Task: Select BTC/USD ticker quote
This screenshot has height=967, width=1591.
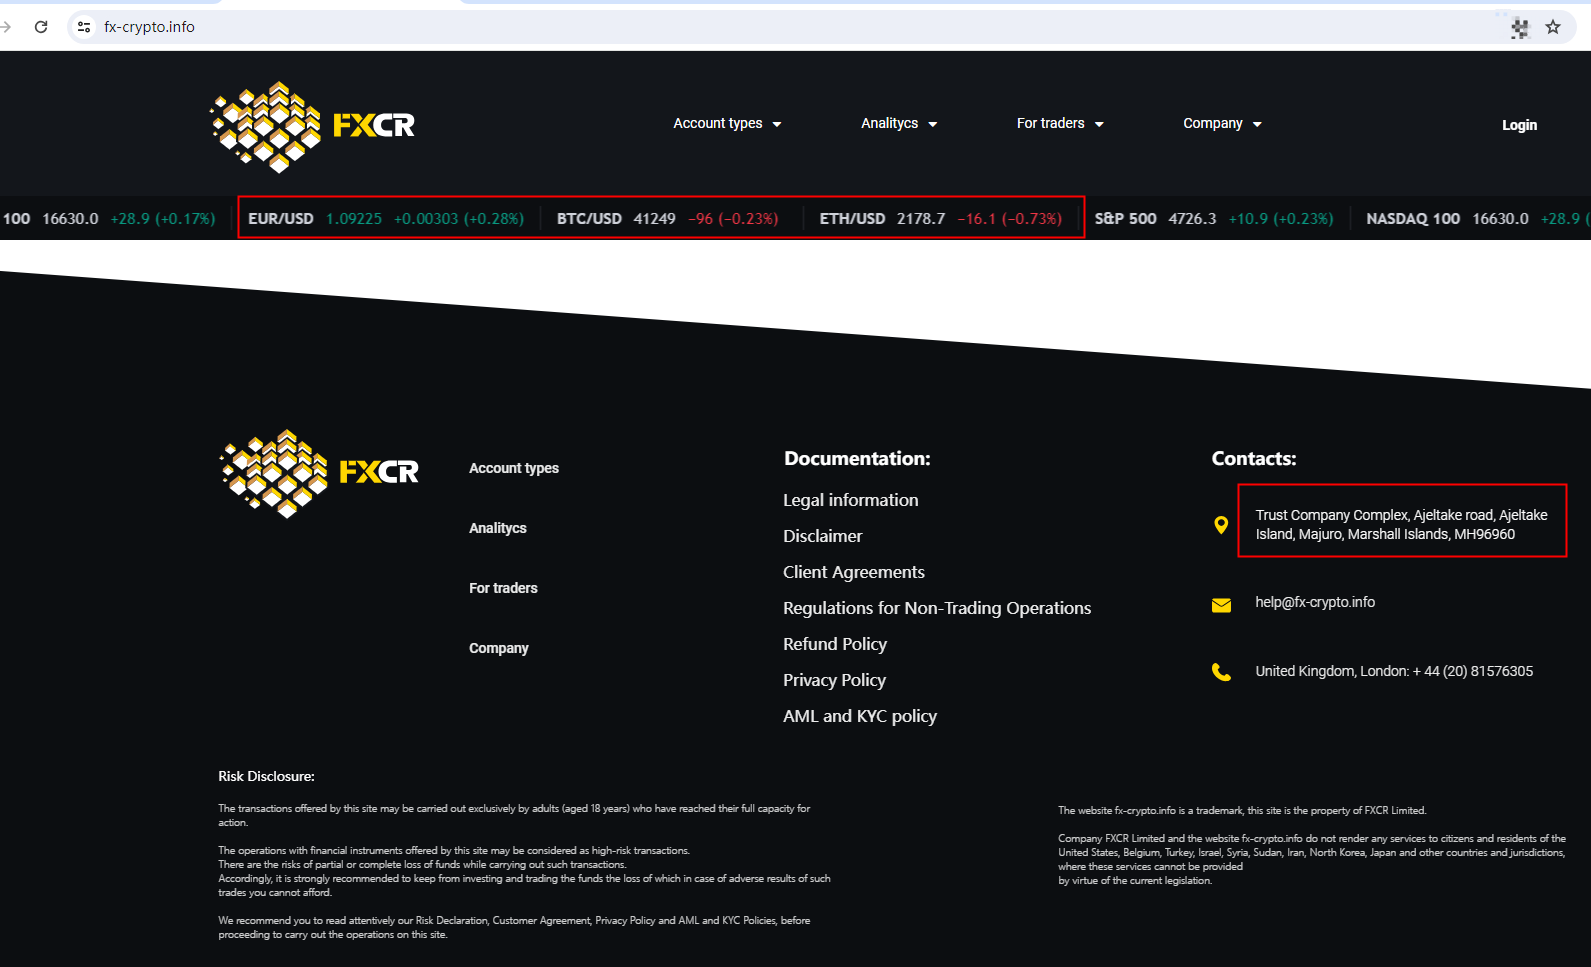Action: [667, 218]
